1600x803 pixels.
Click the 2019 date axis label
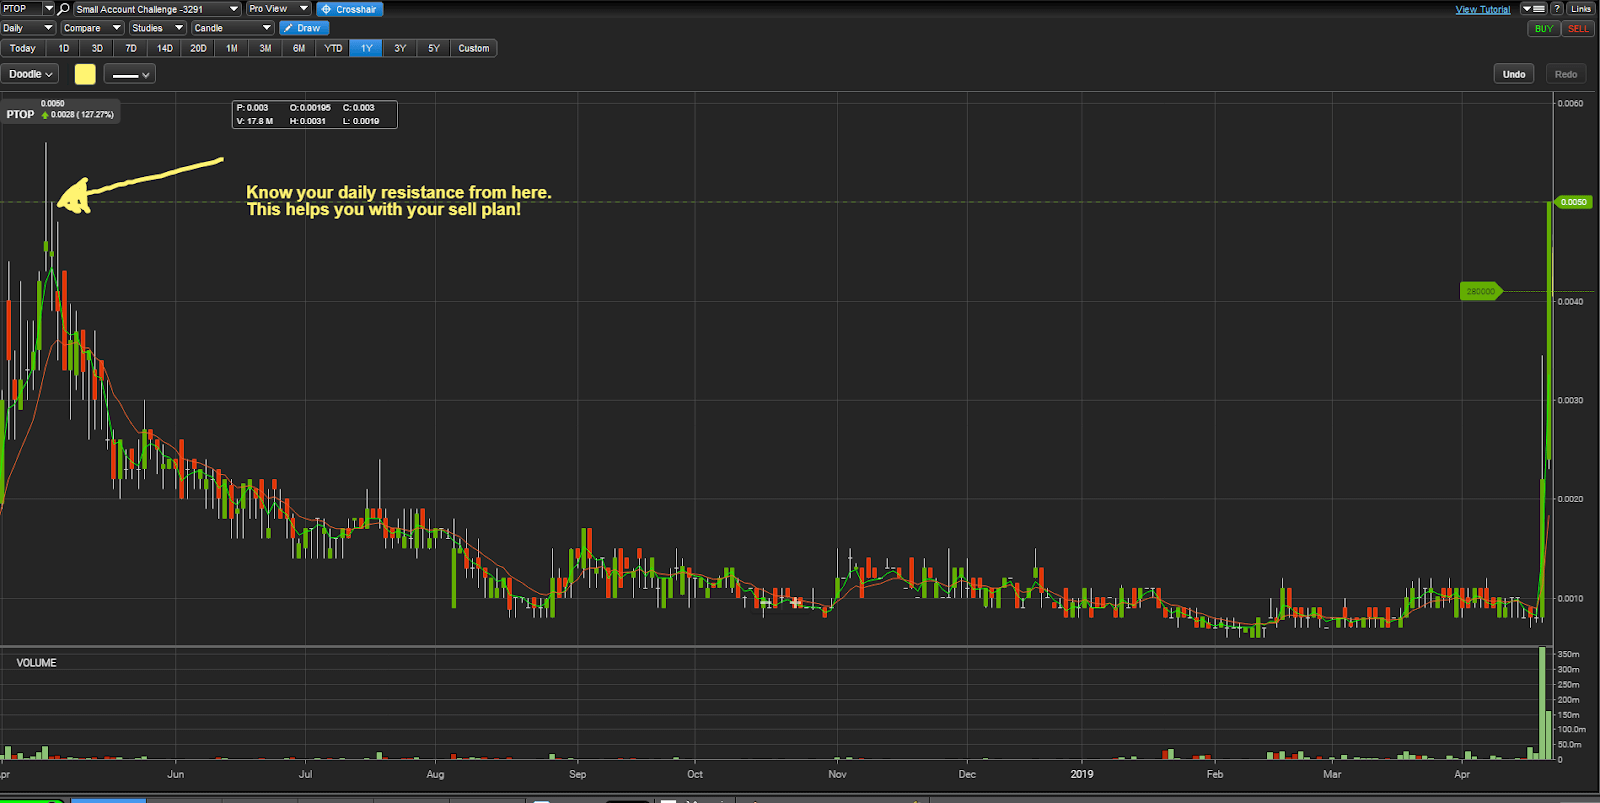click(1082, 774)
